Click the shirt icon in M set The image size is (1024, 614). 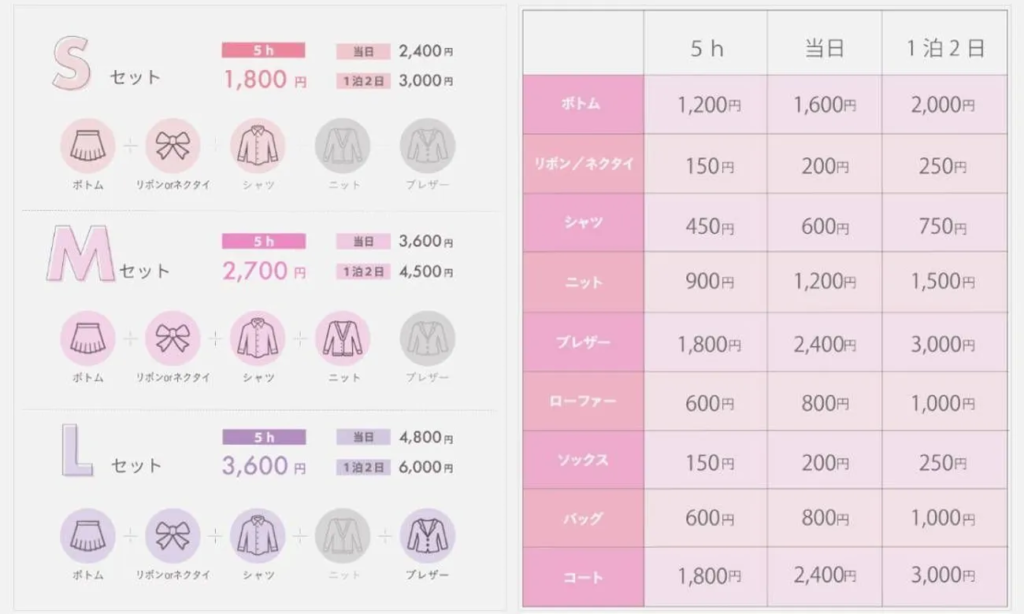click(257, 338)
